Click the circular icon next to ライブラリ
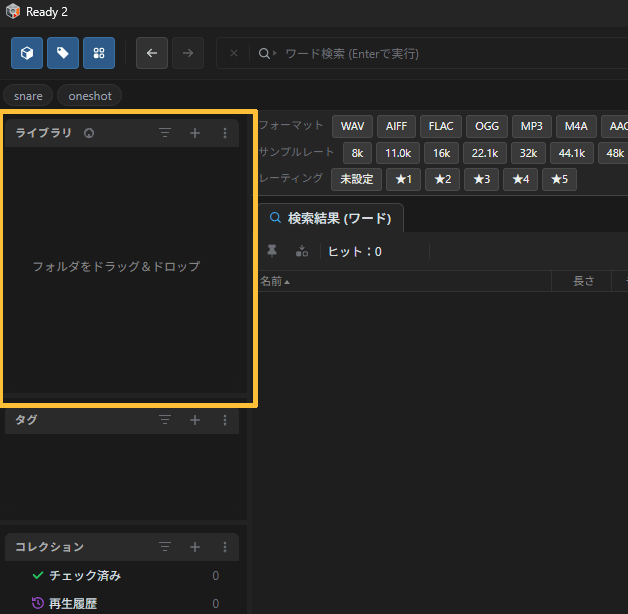 point(89,133)
